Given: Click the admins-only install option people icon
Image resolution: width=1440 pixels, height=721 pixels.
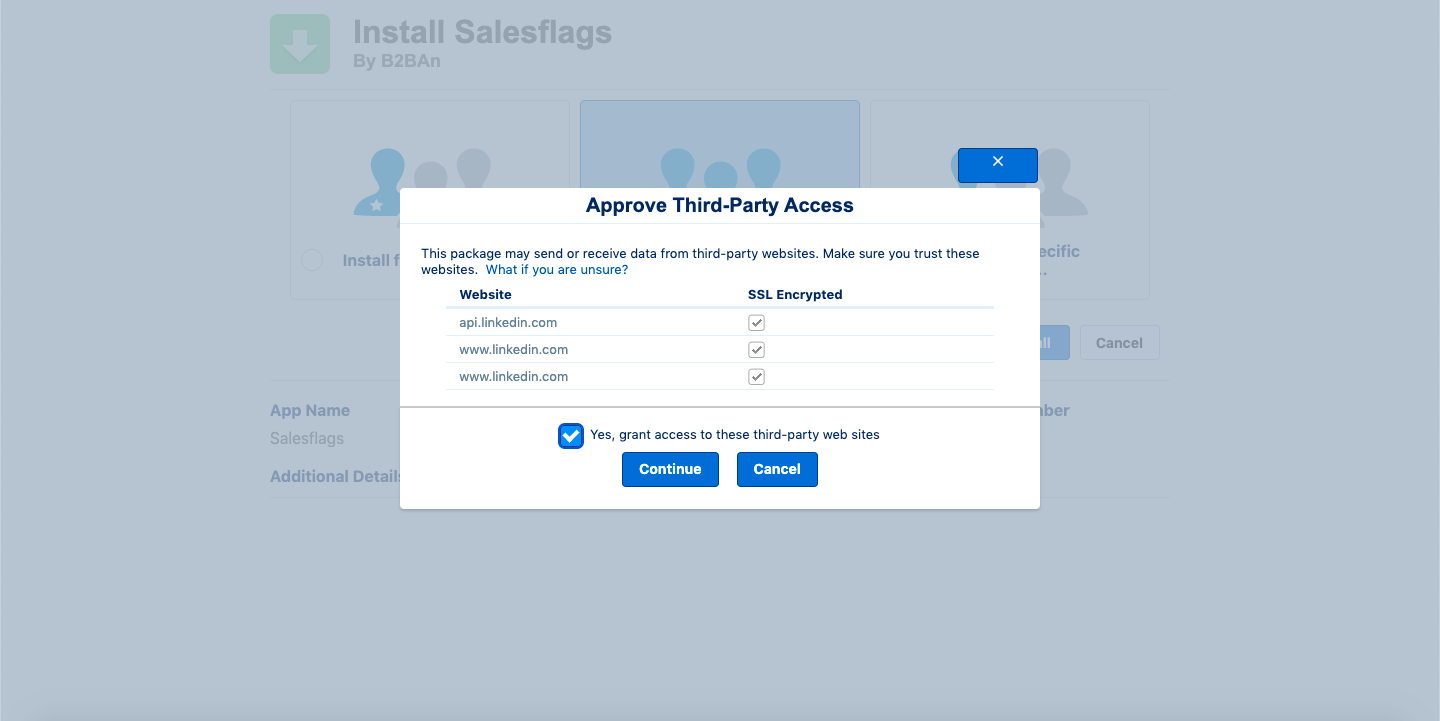Looking at the screenshot, I should tap(422, 180).
